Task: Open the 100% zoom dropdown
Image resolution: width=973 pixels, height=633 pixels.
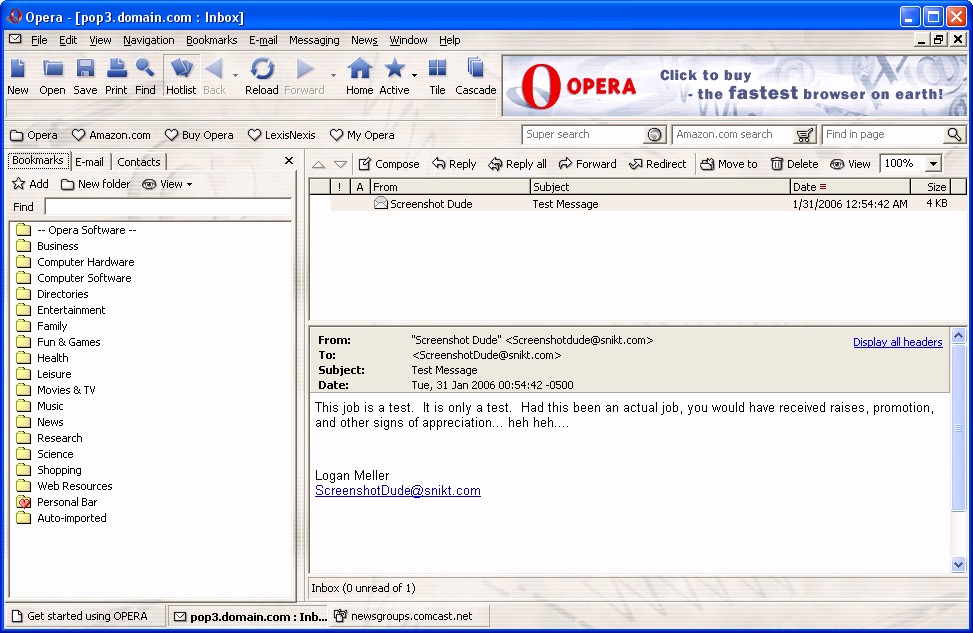Action: pos(933,164)
